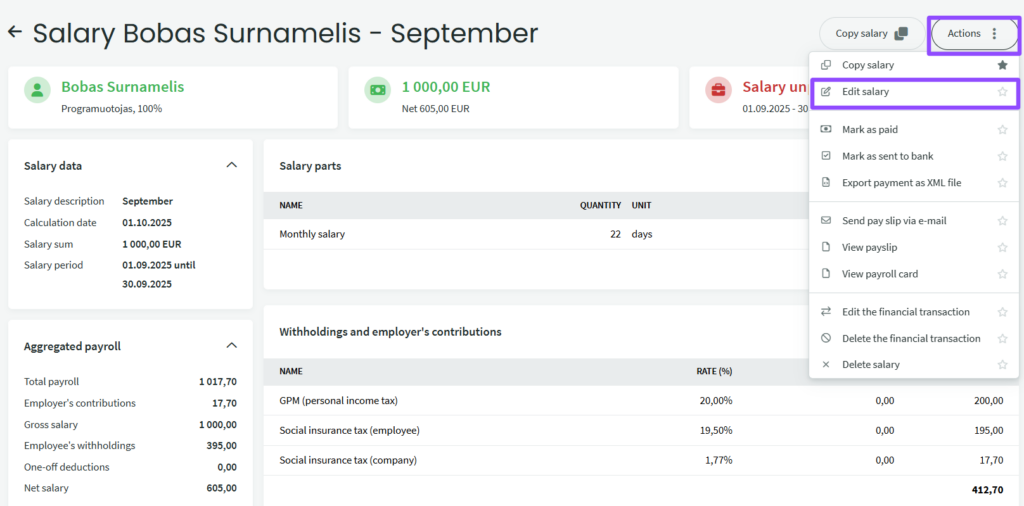Click the Delete salary X icon
Viewport: 1024px width, 506px height.
pos(826,365)
